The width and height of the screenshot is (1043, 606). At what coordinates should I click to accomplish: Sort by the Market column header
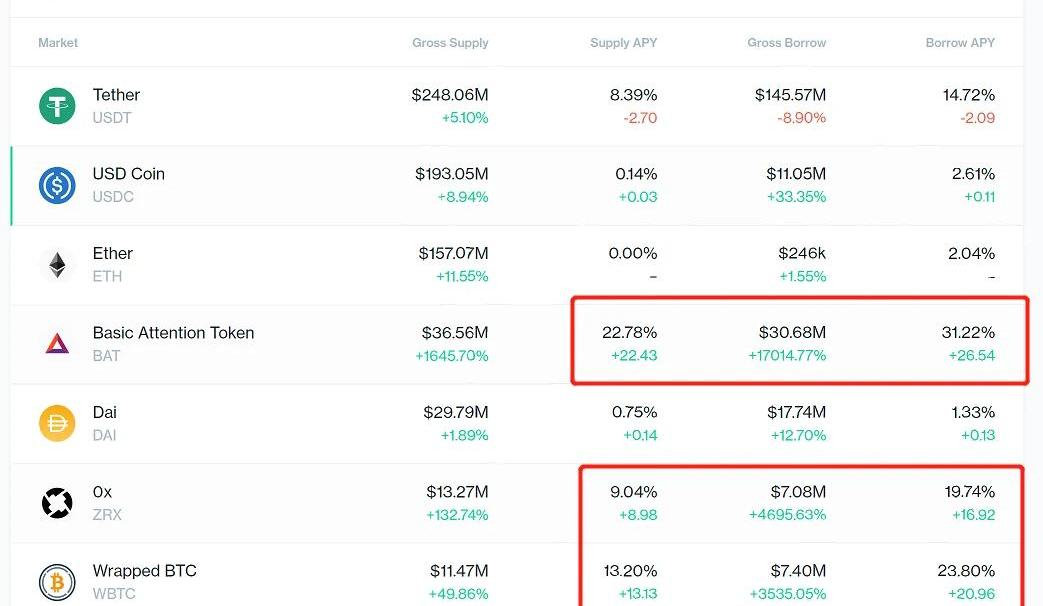tap(58, 43)
